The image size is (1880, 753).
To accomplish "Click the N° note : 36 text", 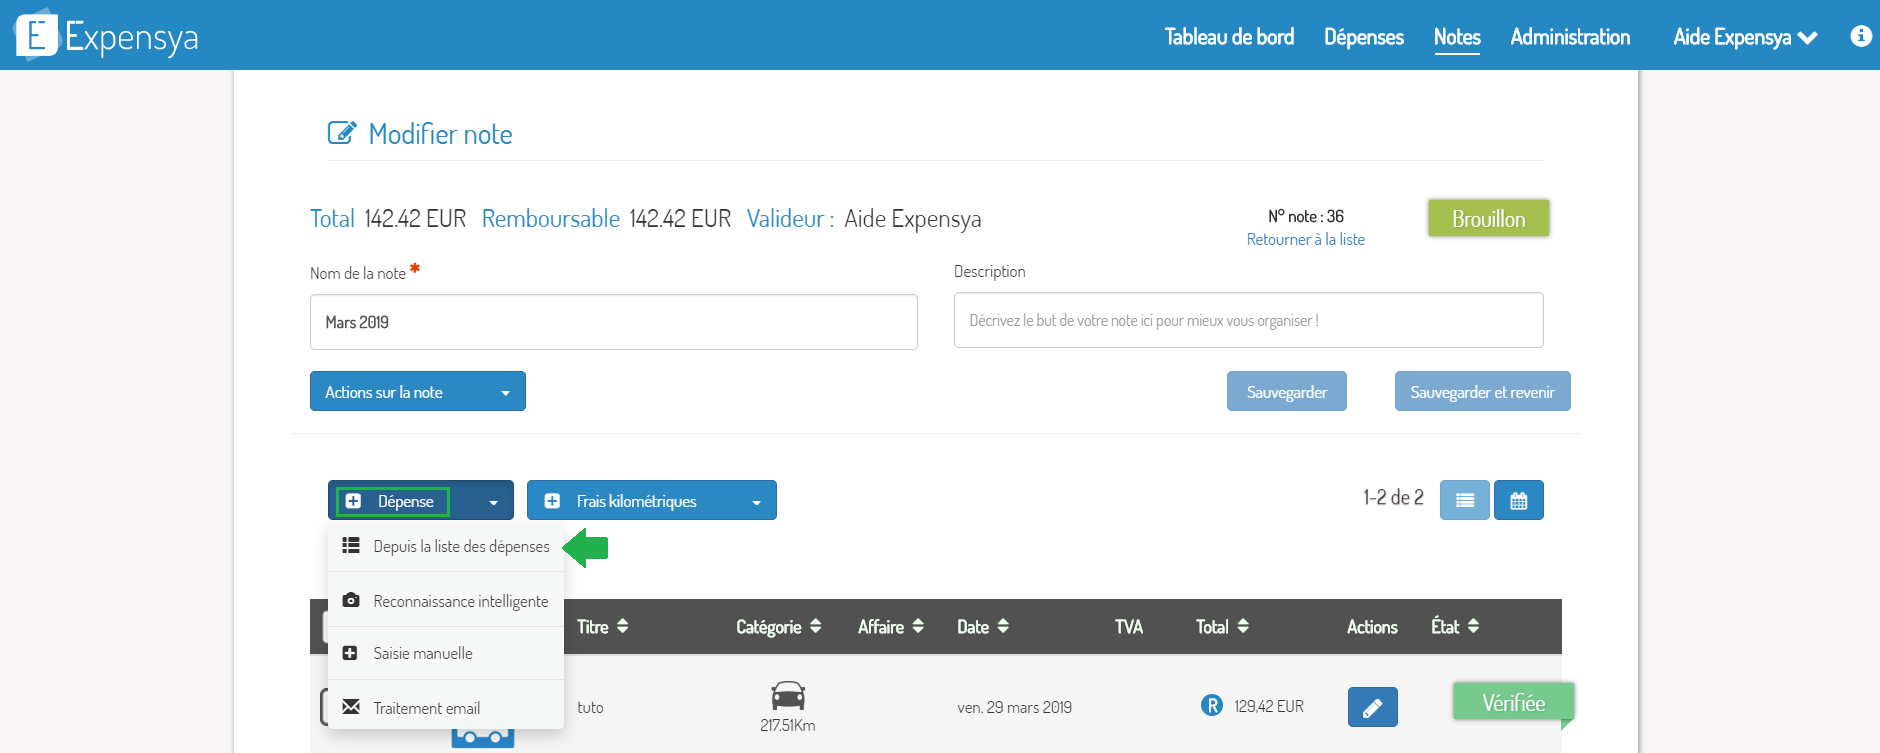I will 1306,216.
